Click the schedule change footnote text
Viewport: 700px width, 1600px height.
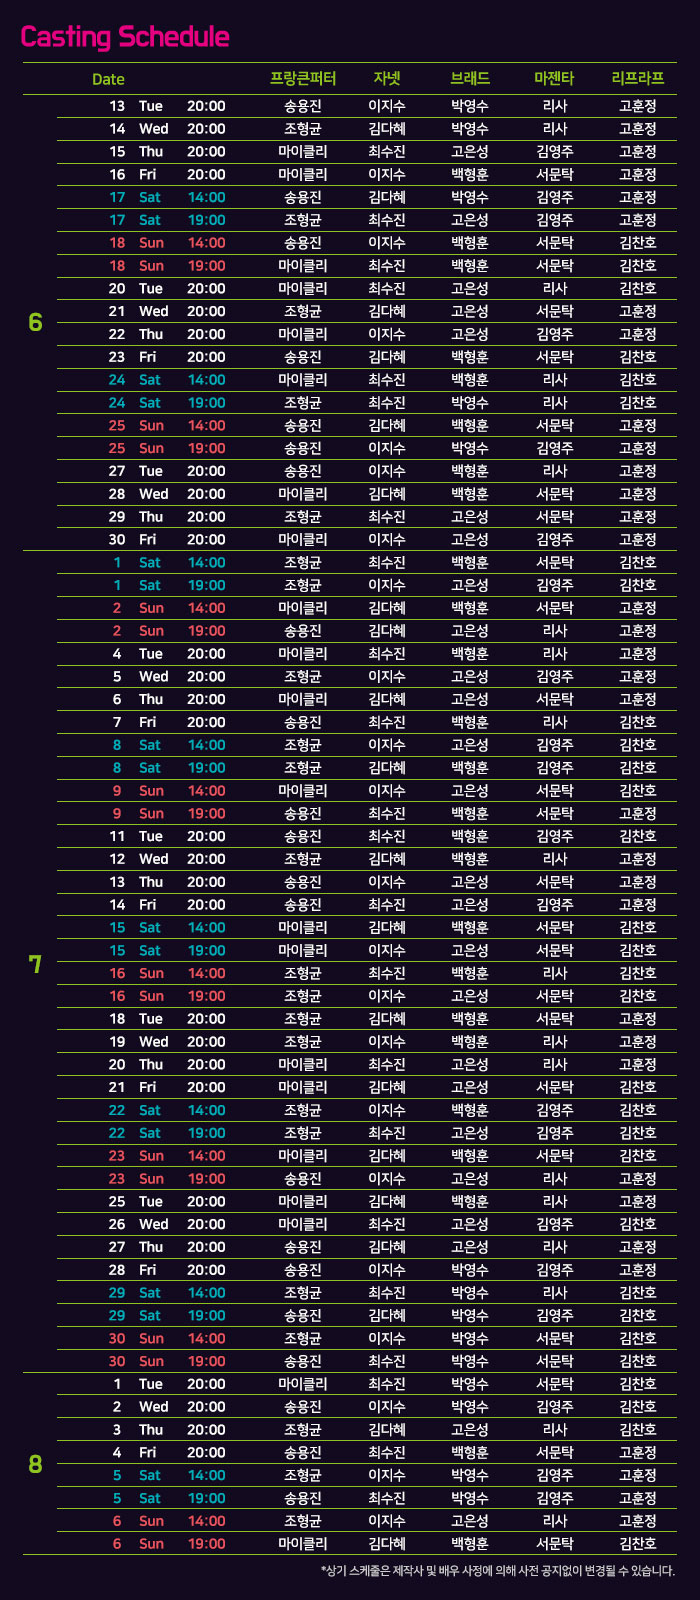[497, 1571]
